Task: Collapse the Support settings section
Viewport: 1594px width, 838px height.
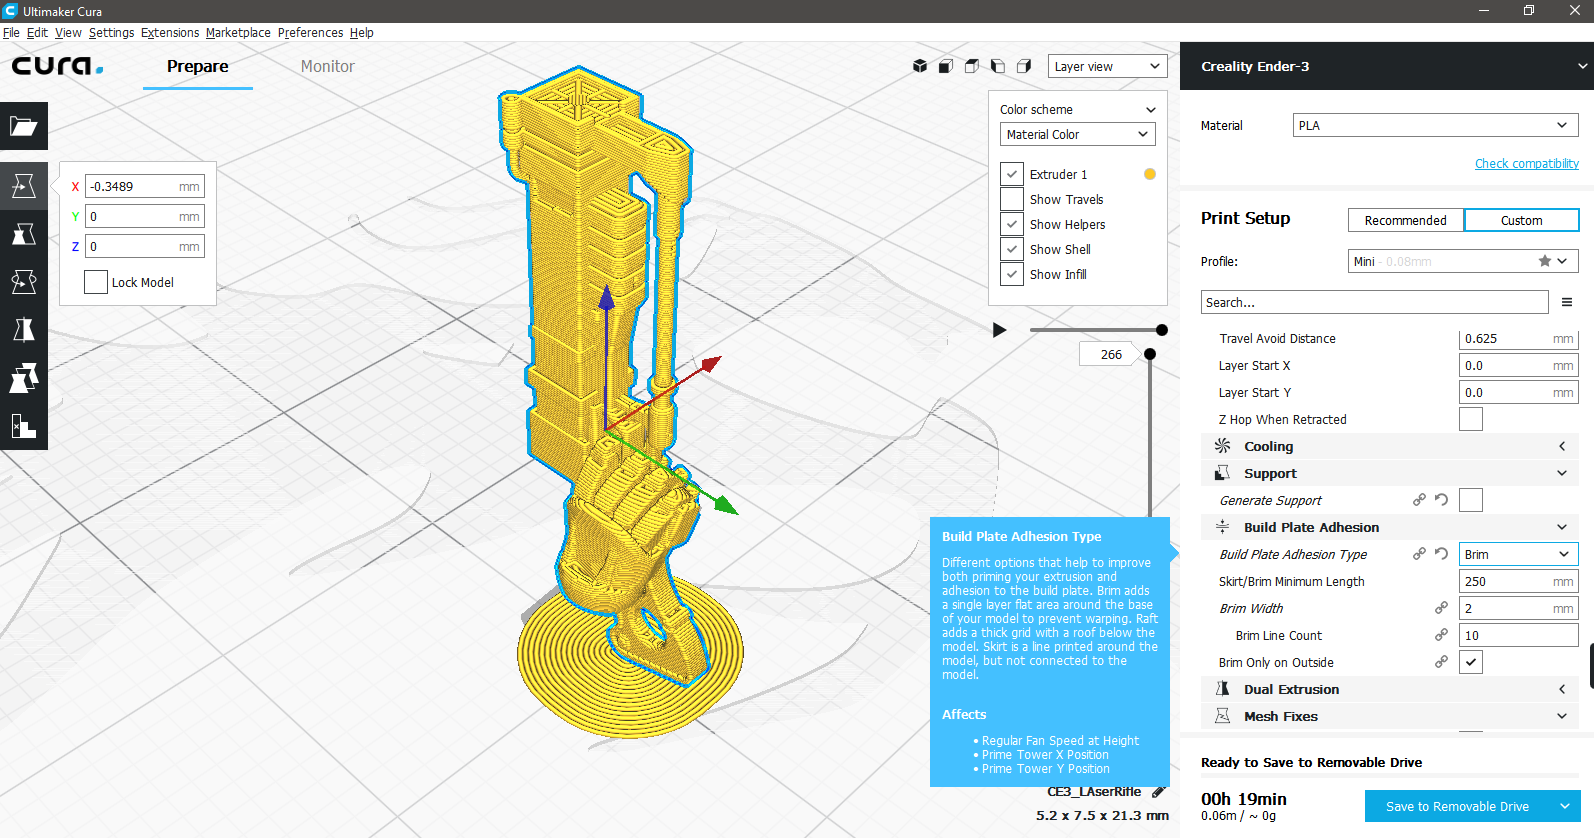Action: 1390,473
